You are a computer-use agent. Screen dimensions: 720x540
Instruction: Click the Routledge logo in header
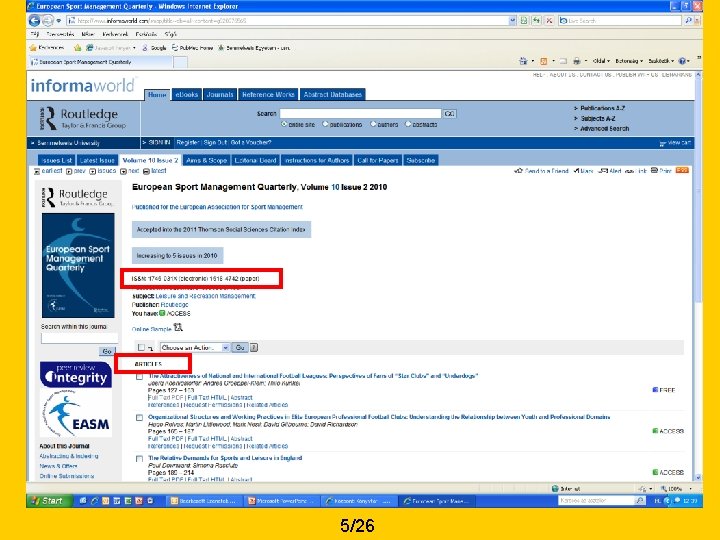83,118
